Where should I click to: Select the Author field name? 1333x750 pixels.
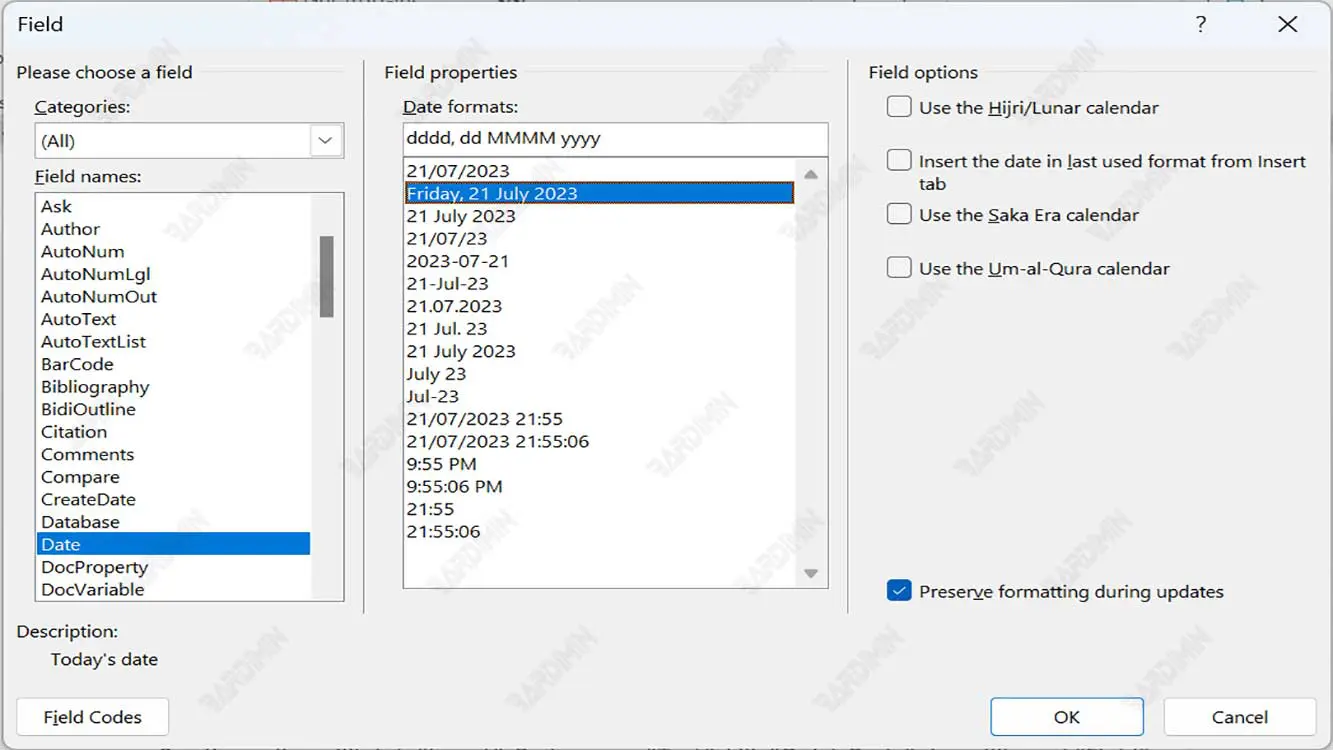[x=70, y=229]
